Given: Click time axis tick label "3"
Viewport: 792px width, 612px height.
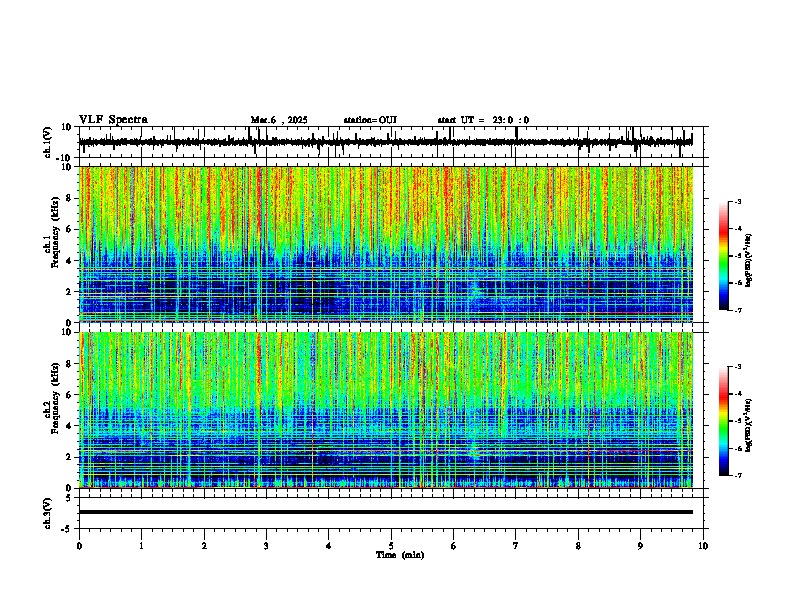Looking at the screenshot, I should click(266, 546).
